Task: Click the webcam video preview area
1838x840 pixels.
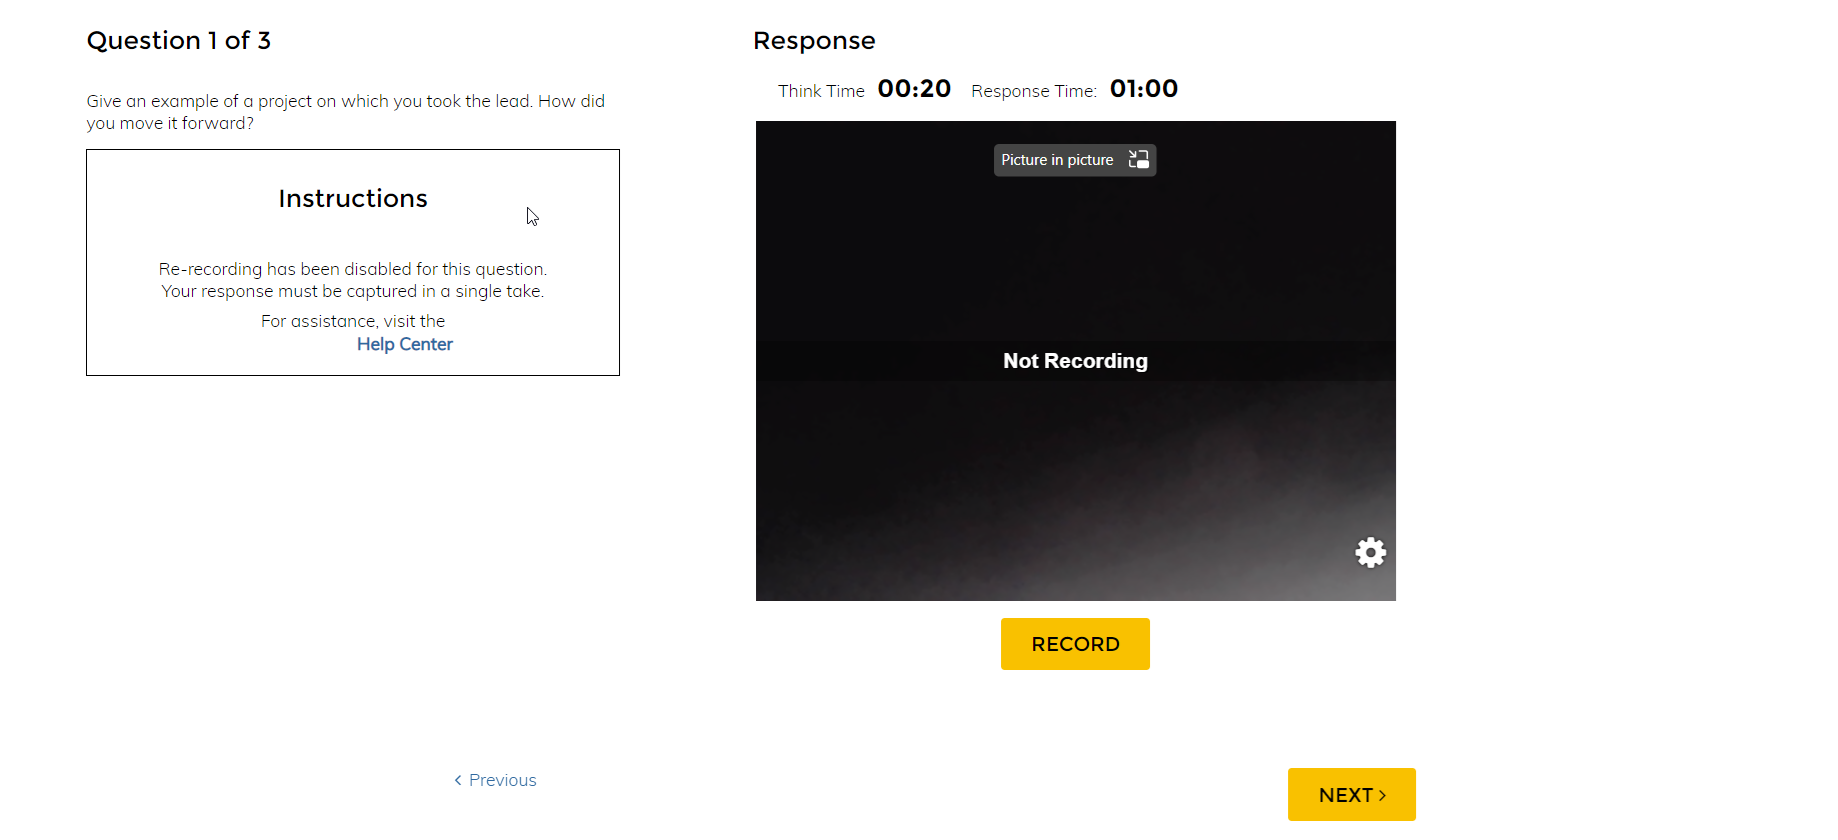Action: coord(1075,470)
